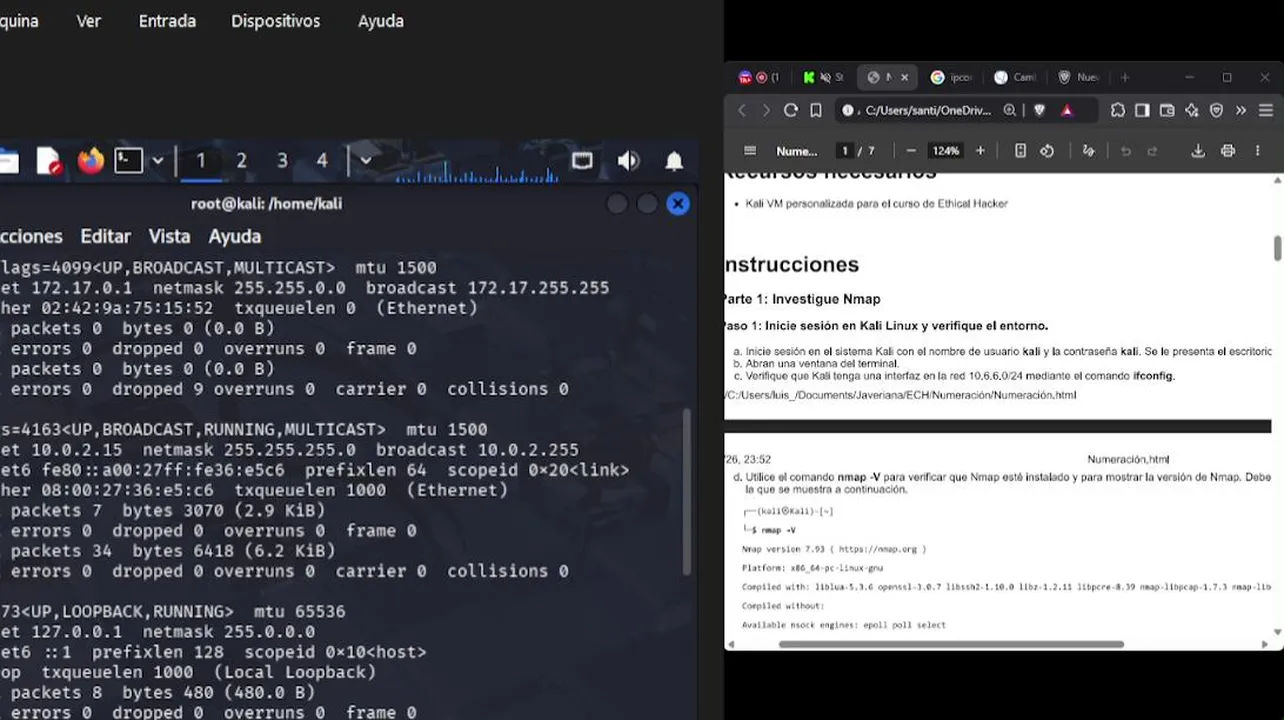Switch to Kali workspace 1
This screenshot has height=720, width=1284.
[x=200, y=160]
